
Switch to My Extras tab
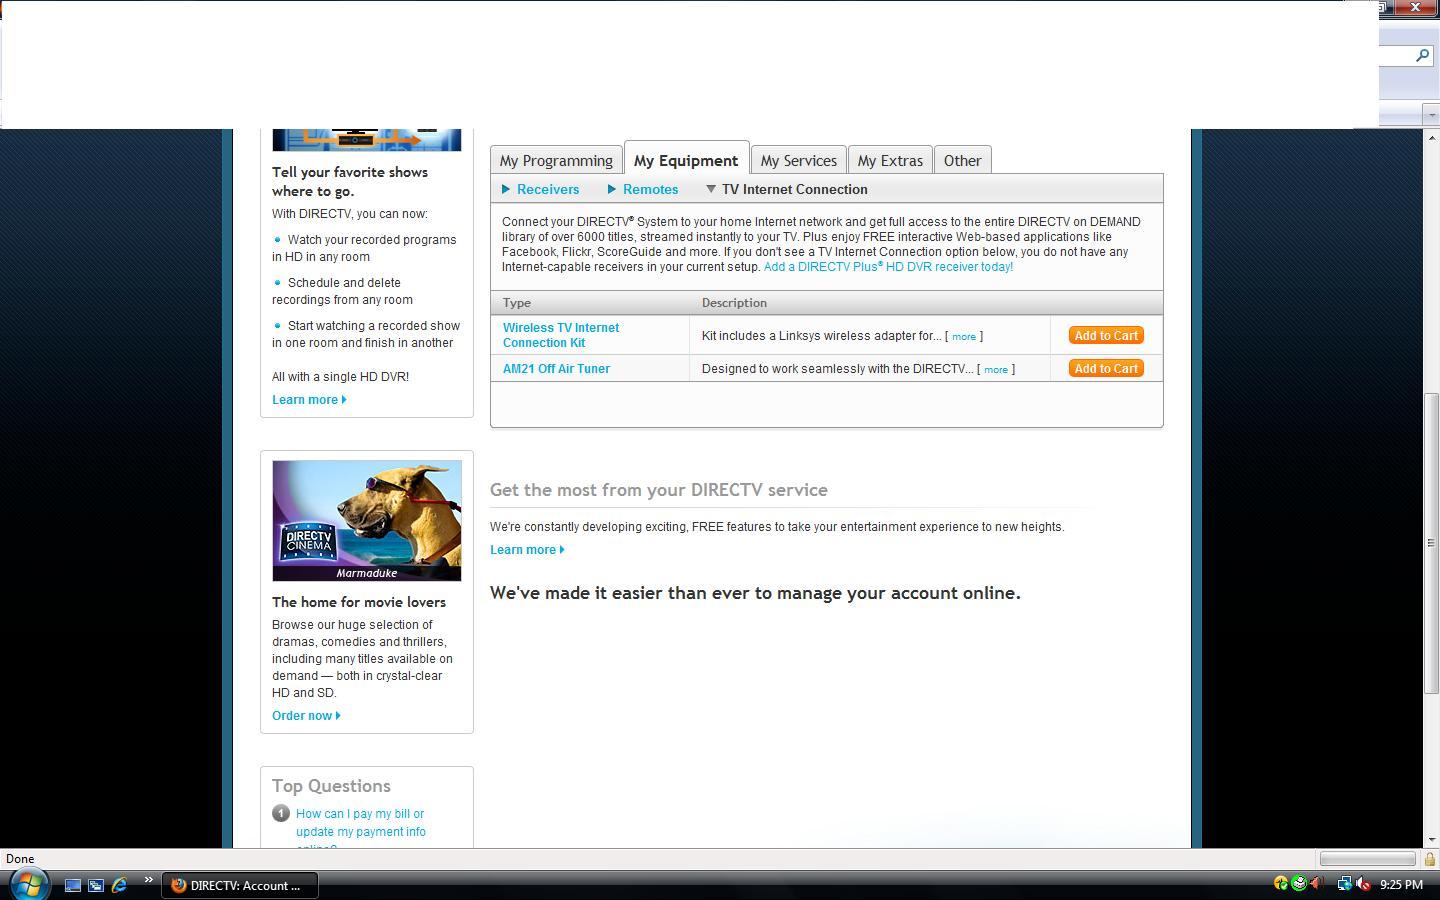pyautogui.click(x=890, y=161)
